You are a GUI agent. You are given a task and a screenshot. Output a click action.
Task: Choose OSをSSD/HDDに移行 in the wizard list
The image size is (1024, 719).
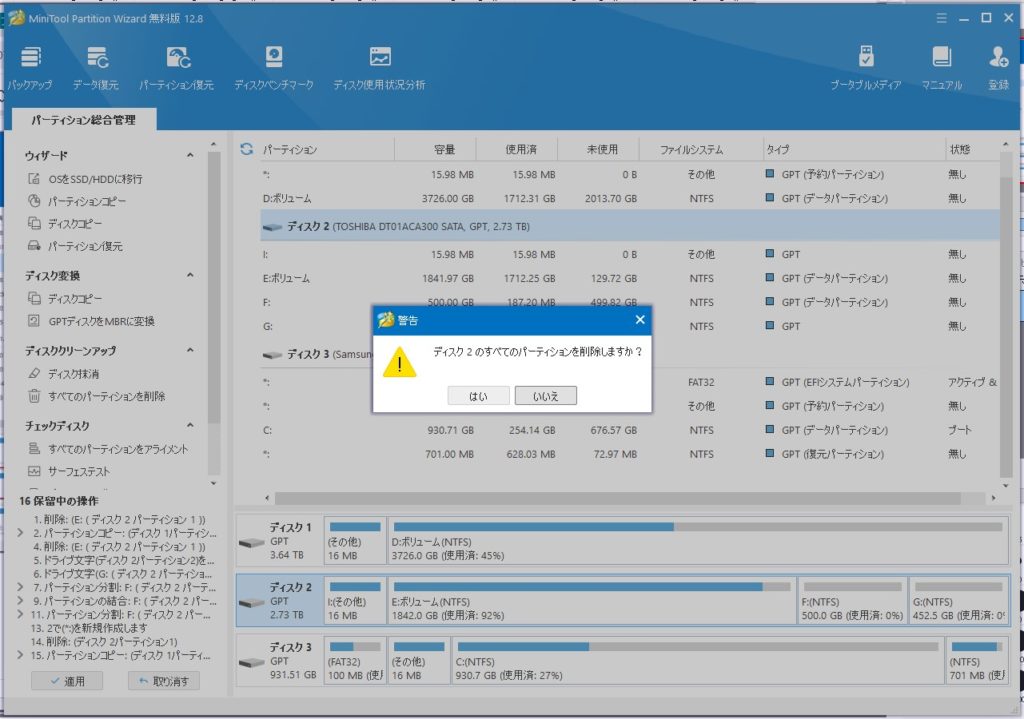(x=95, y=179)
